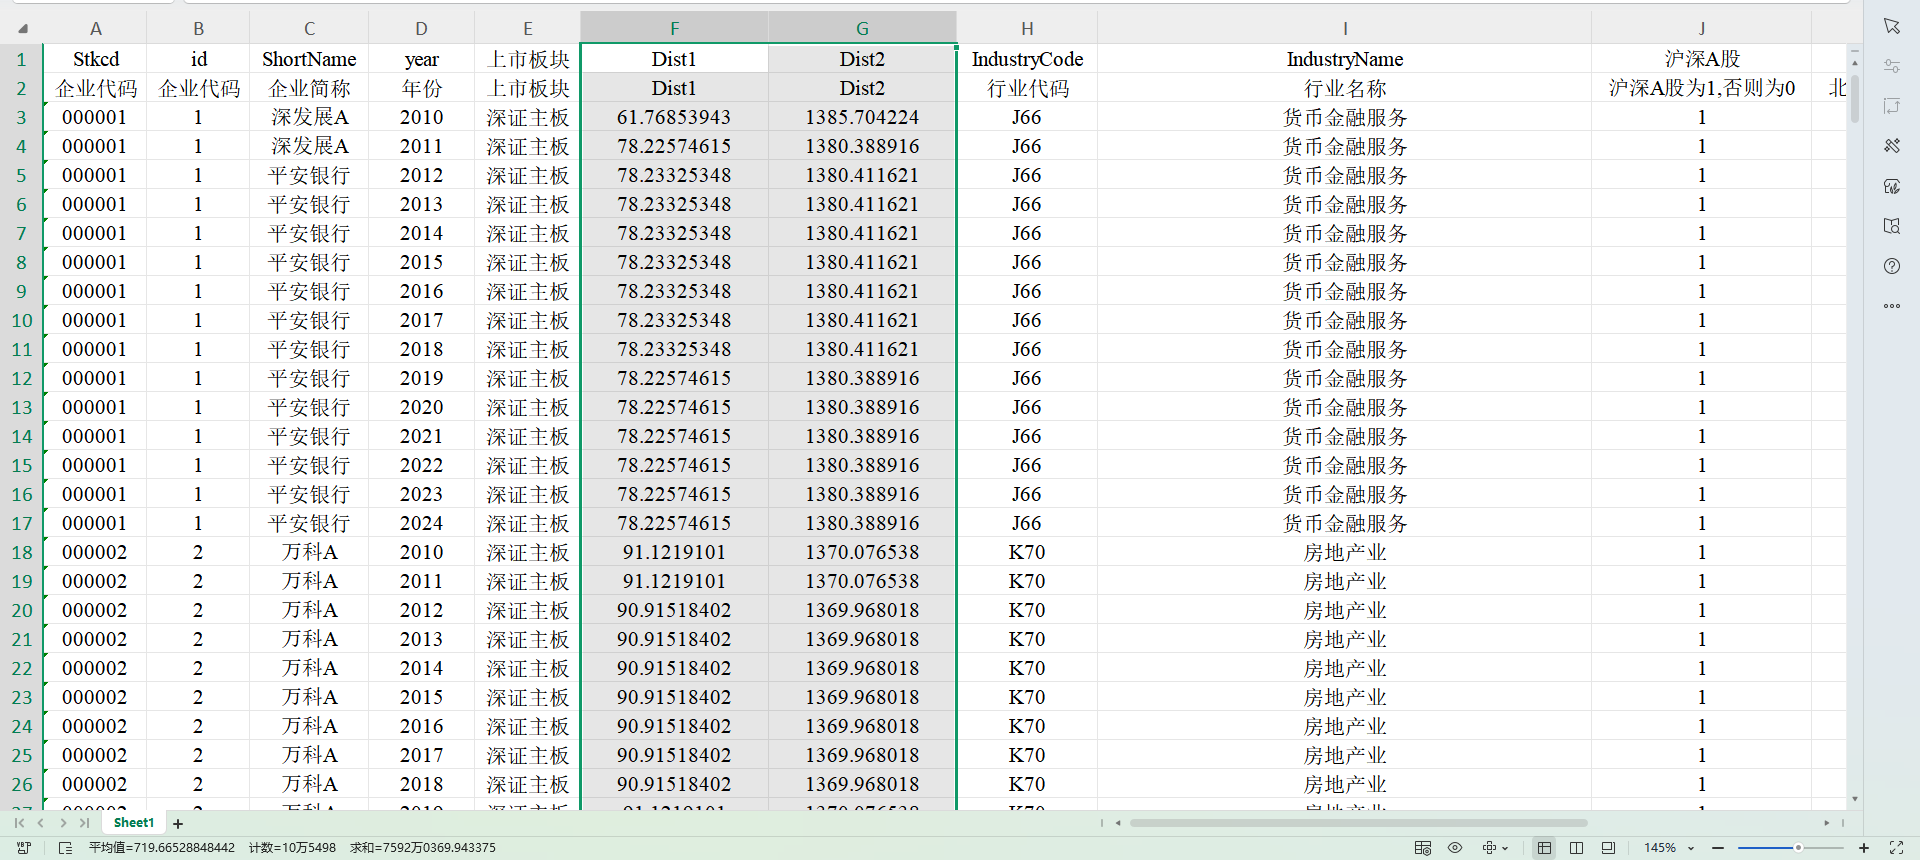Open the help question mark icon
This screenshot has height=860, width=1920.
[1892, 266]
